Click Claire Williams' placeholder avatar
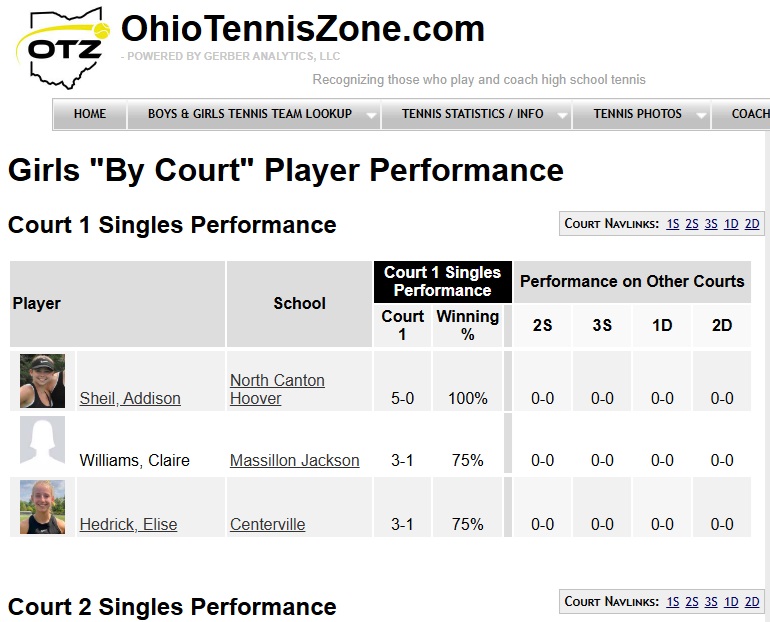The width and height of the screenshot is (770, 622). 42,442
